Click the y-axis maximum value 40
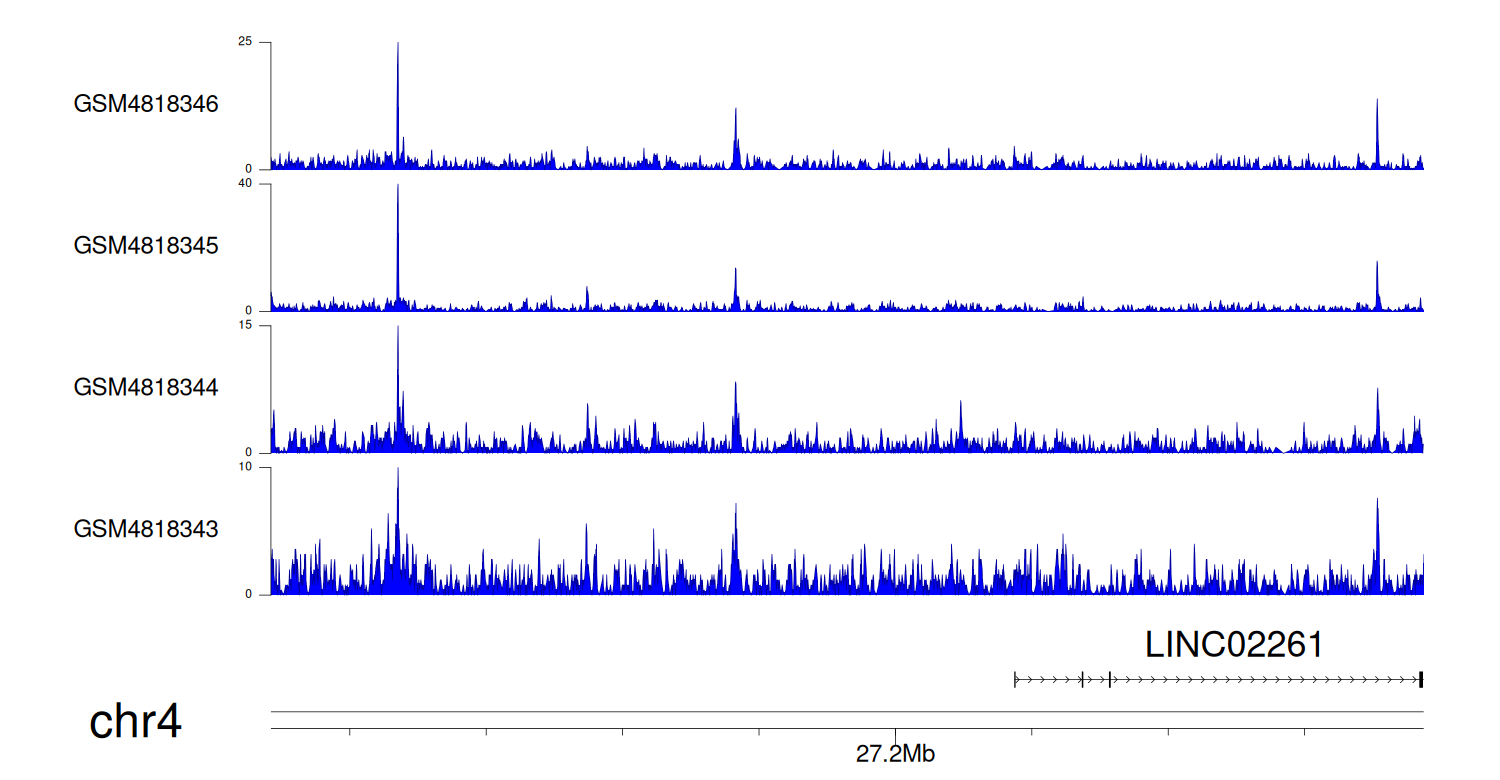Viewport: 1500px width, 780px height. click(245, 184)
